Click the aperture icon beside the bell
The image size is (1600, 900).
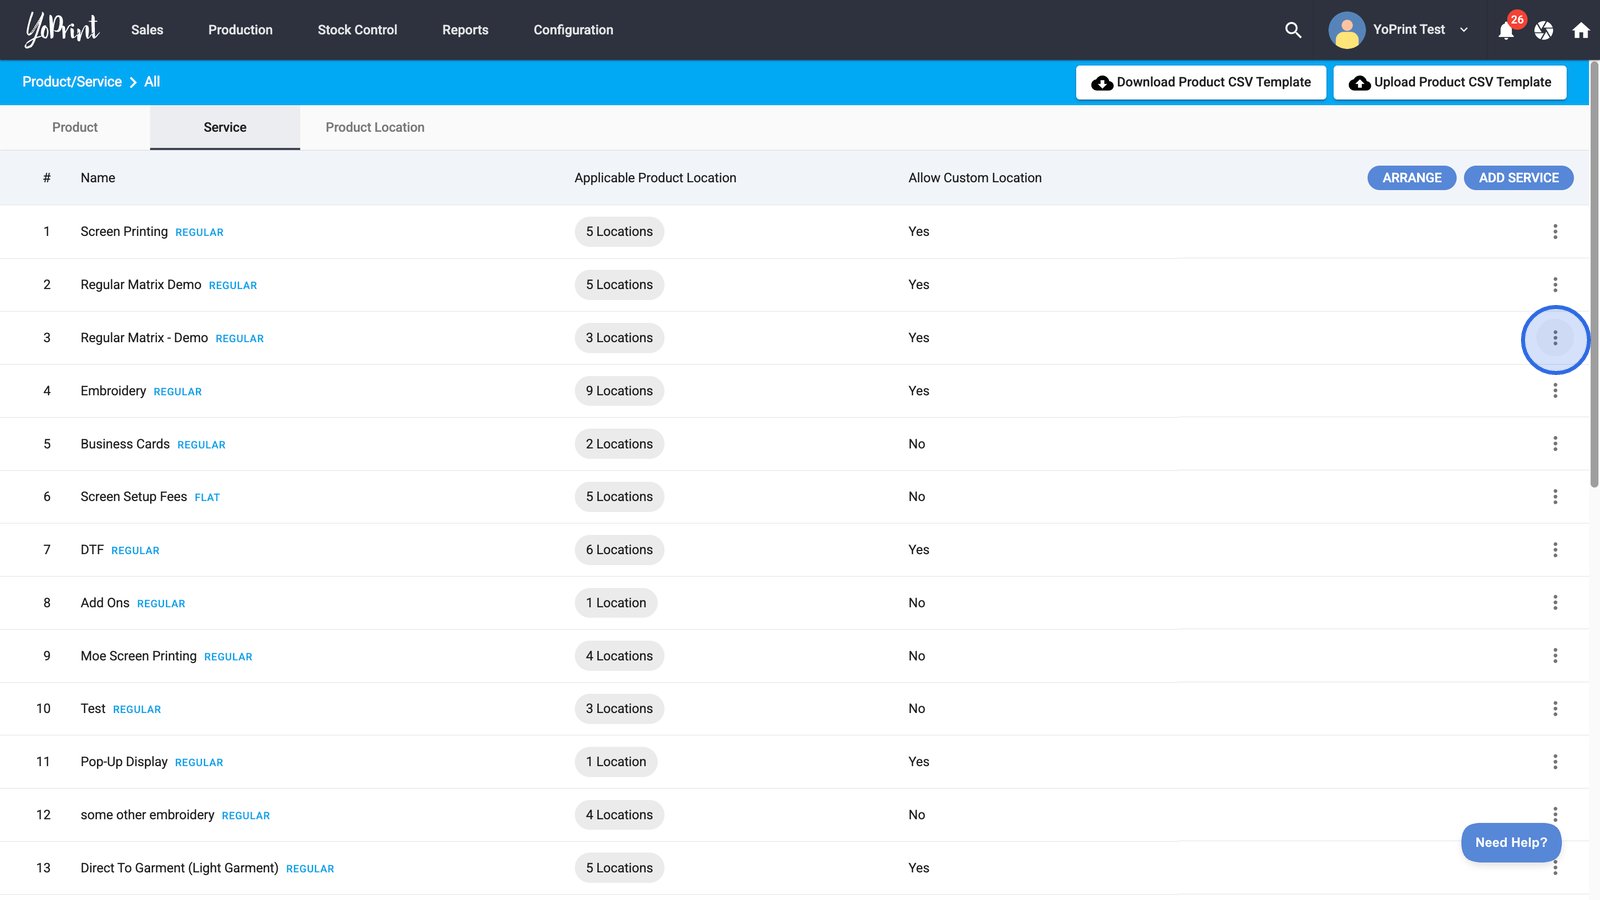click(x=1544, y=31)
